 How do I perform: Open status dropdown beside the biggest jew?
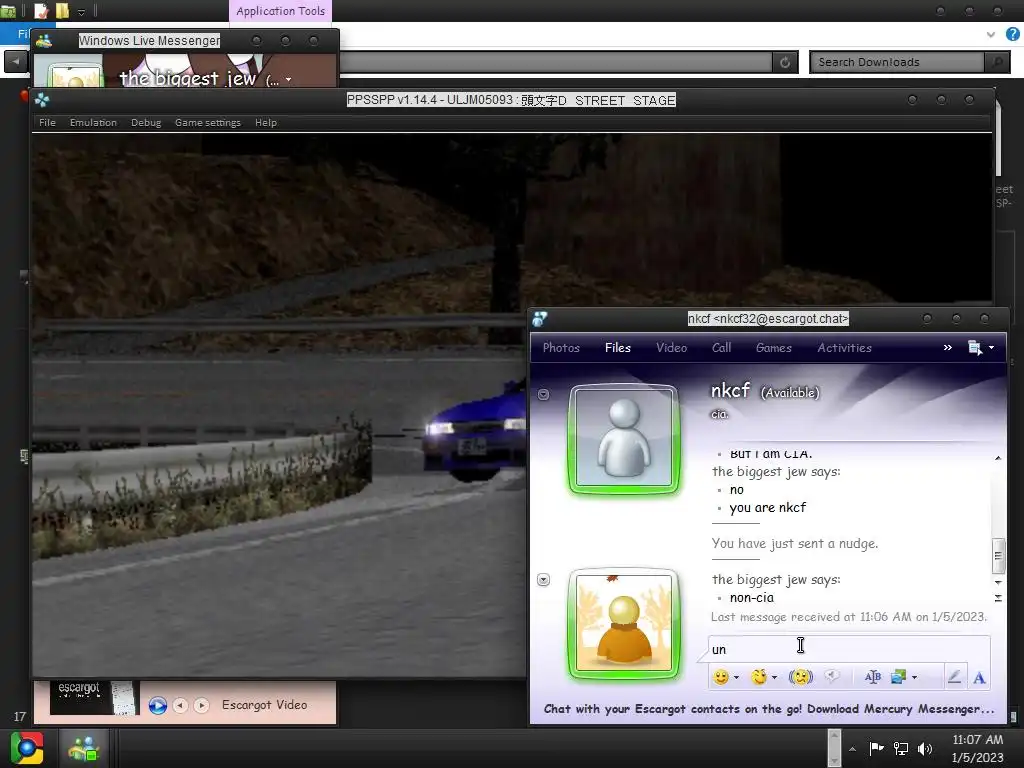click(x=288, y=80)
